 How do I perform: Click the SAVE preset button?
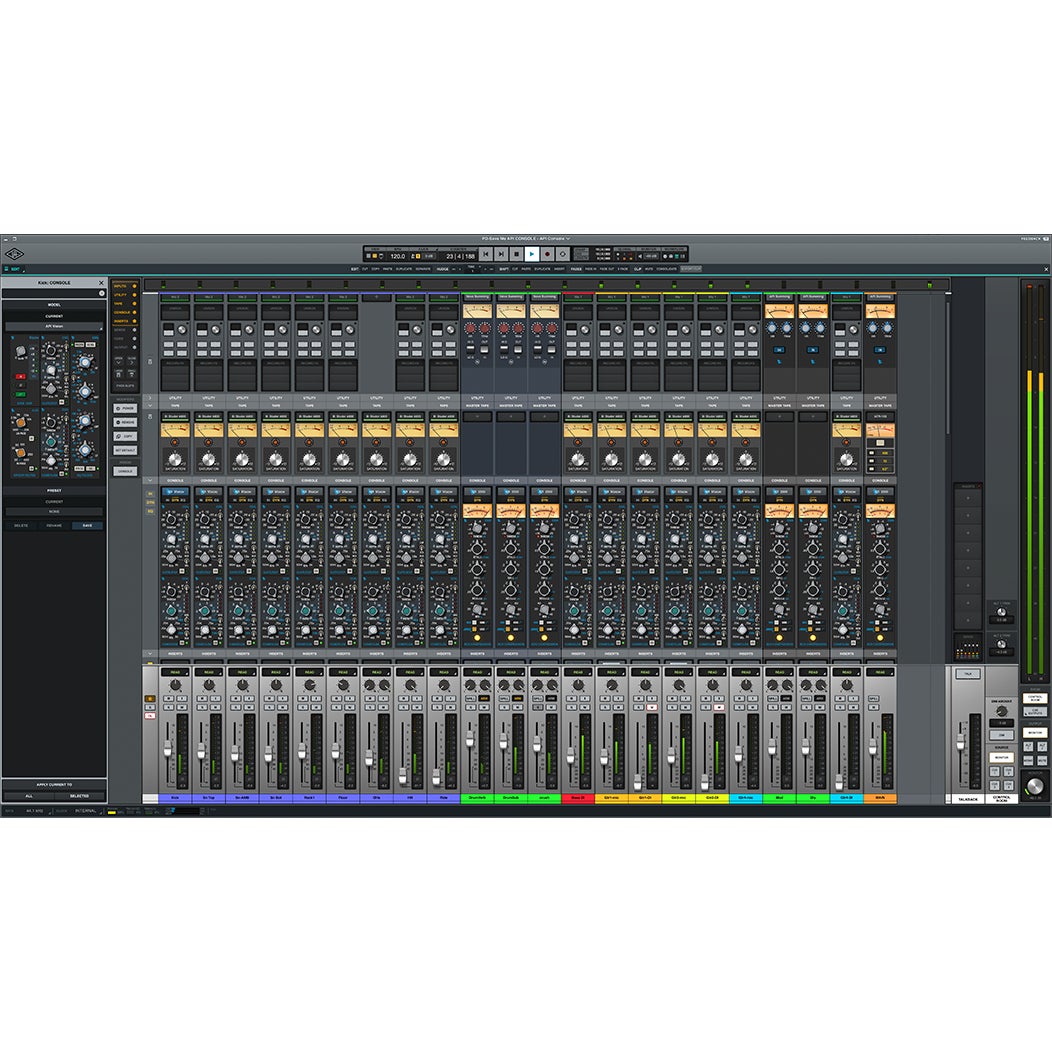[x=87, y=525]
